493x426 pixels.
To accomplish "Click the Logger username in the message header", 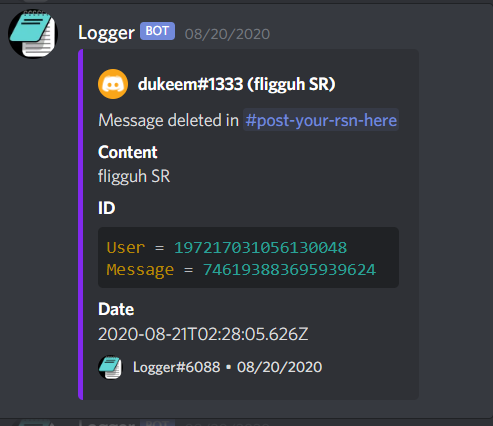I will pyautogui.click(x=106, y=33).
